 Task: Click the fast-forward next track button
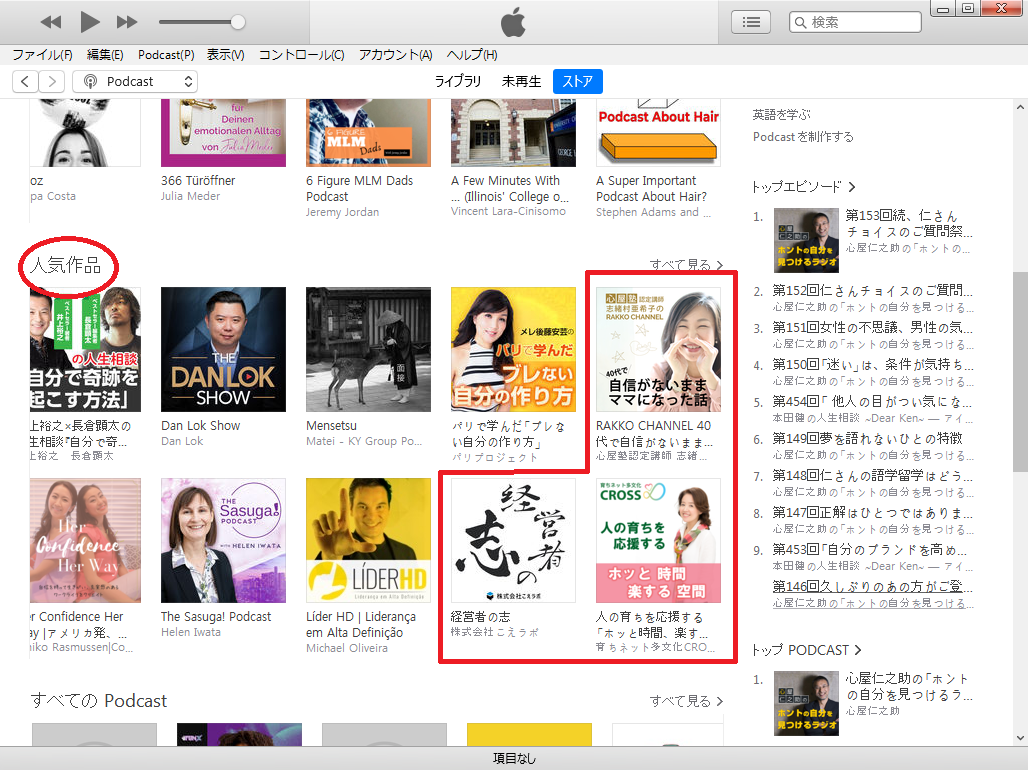click(127, 22)
